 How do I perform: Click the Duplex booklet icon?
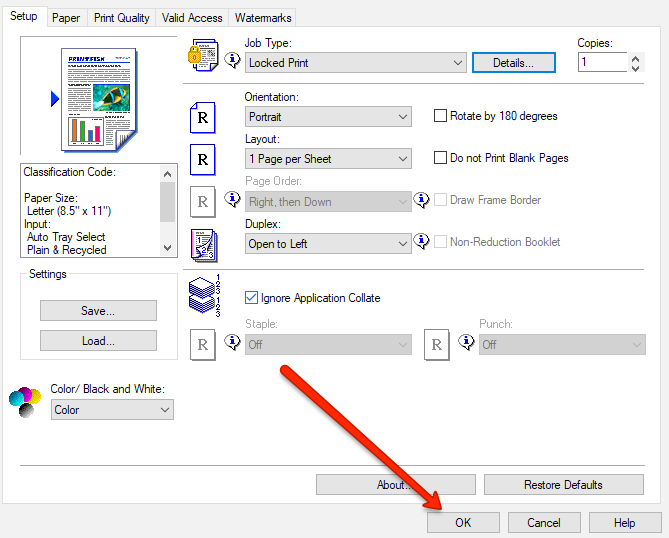(203, 243)
